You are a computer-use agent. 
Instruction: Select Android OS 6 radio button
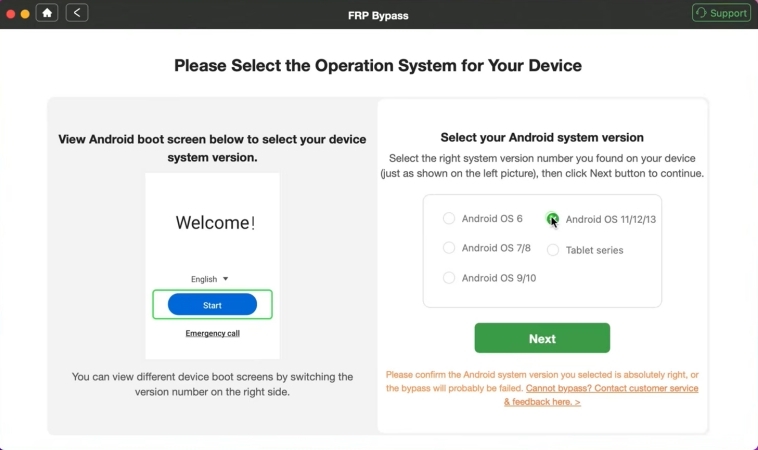(x=449, y=218)
